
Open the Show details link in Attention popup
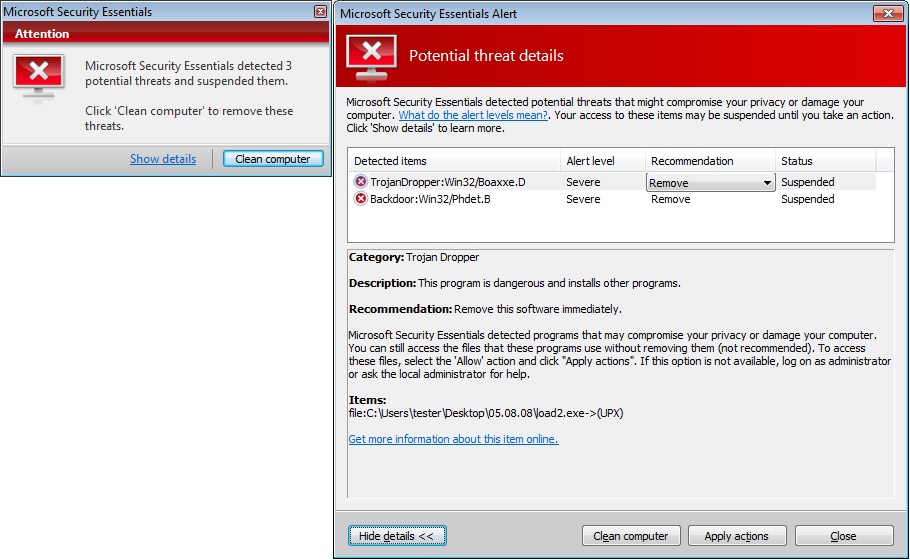click(x=163, y=158)
